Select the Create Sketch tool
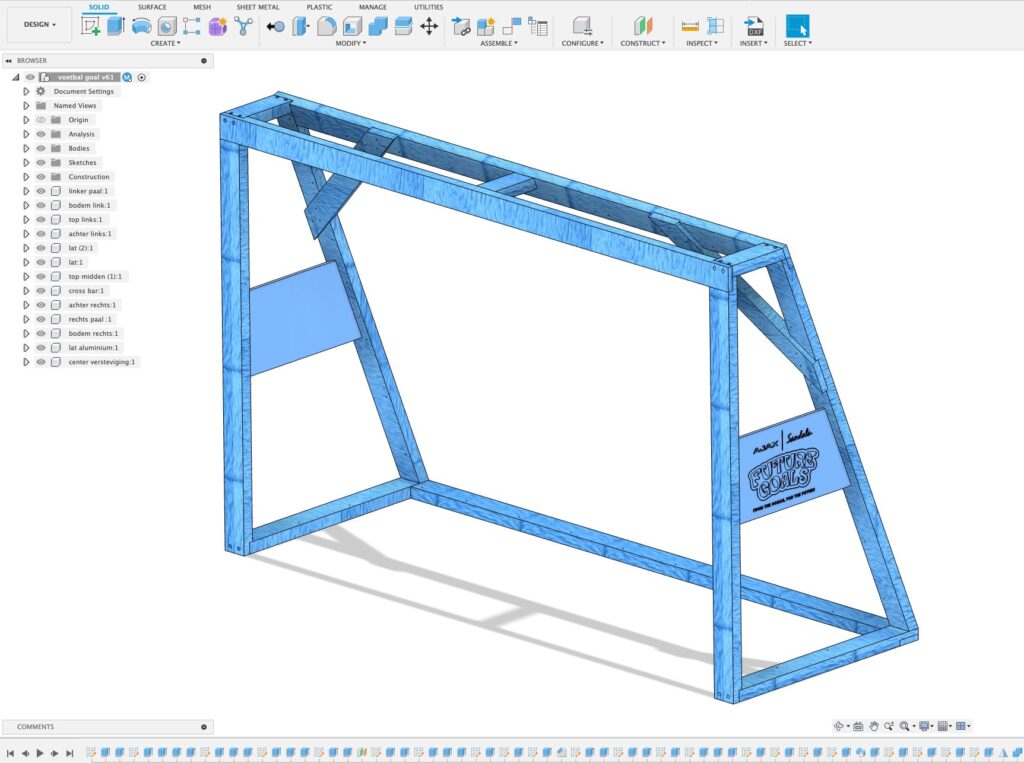This screenshot has height=763, width=1024. tap(90, 26)
